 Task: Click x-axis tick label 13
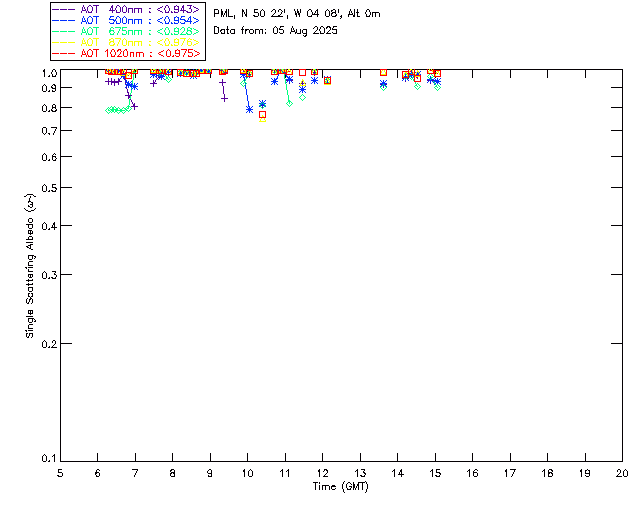pyautogui.click(x=360, y=473)
